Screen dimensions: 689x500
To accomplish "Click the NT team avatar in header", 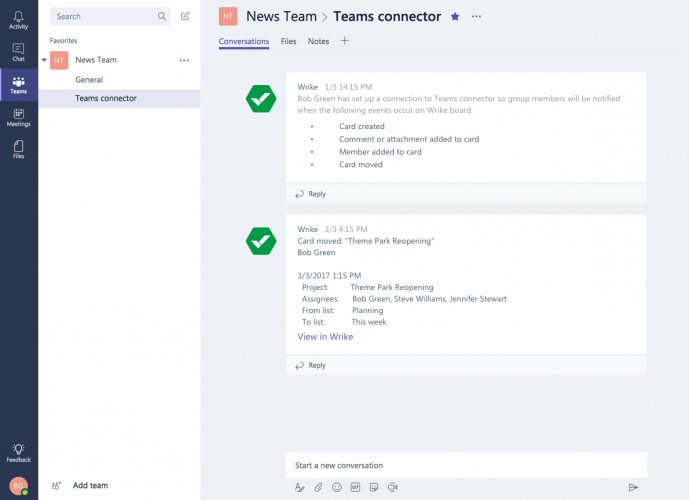I will coord(228,17).
